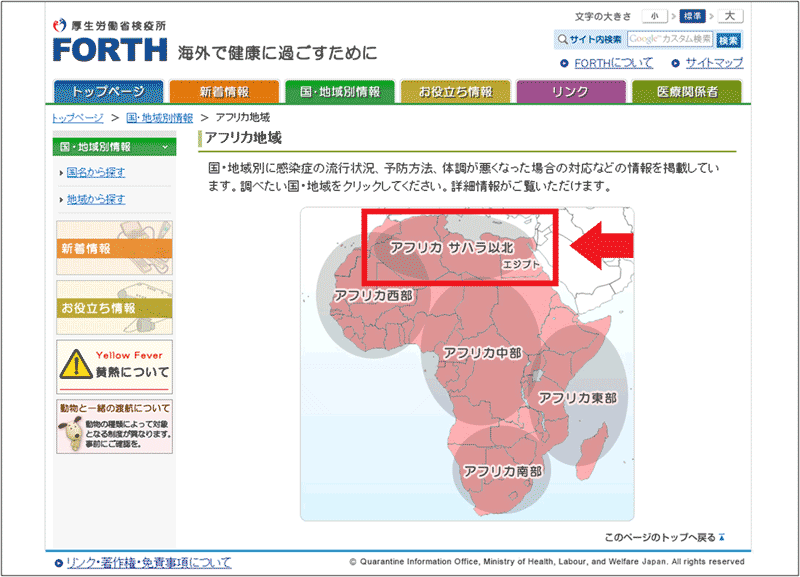
Task: Go to the トップページ tab
Action: click(108, 92)
